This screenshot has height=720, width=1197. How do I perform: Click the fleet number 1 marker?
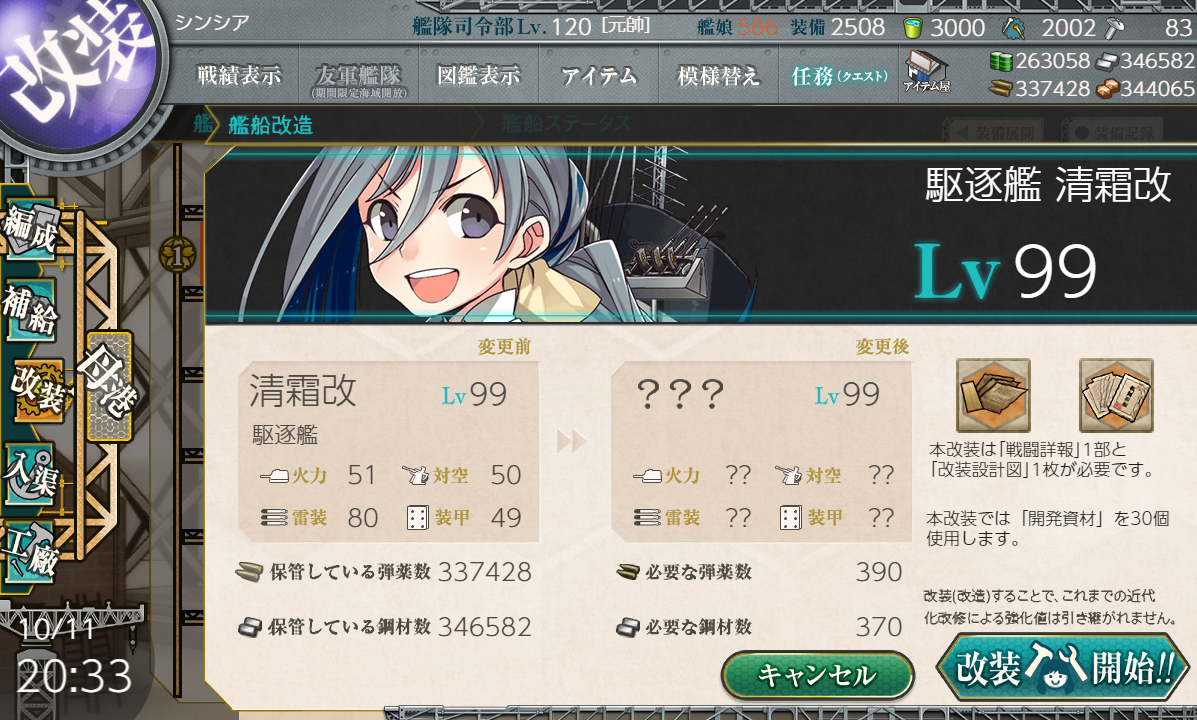[177, 255]
